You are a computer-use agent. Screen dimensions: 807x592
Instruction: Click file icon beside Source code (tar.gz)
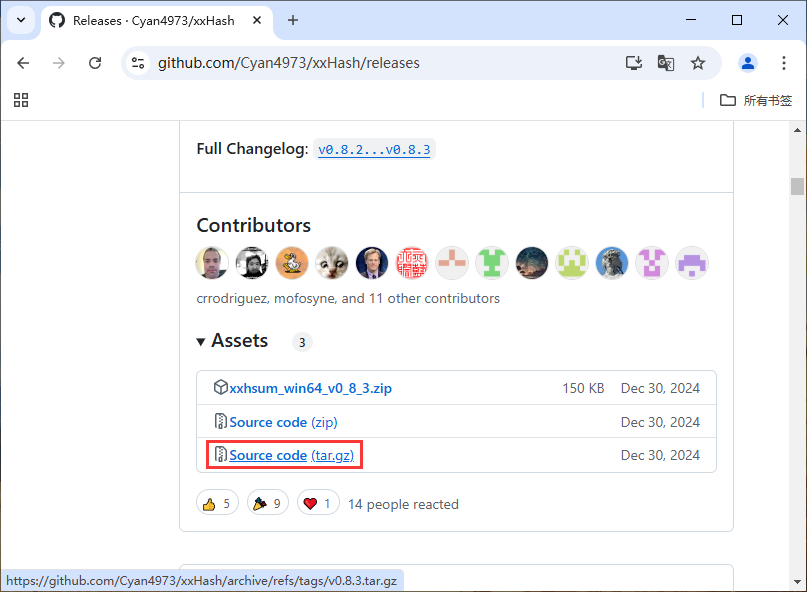[x=220, y=454]
